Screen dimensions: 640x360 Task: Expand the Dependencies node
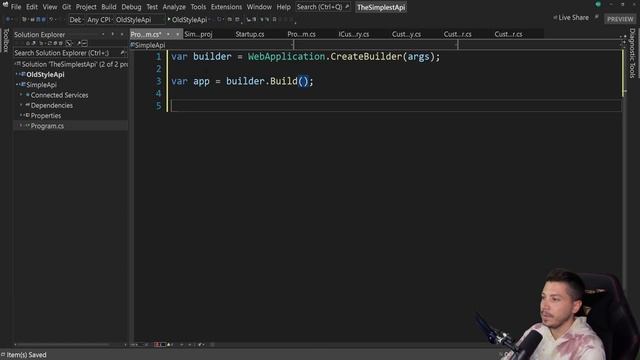21,105
